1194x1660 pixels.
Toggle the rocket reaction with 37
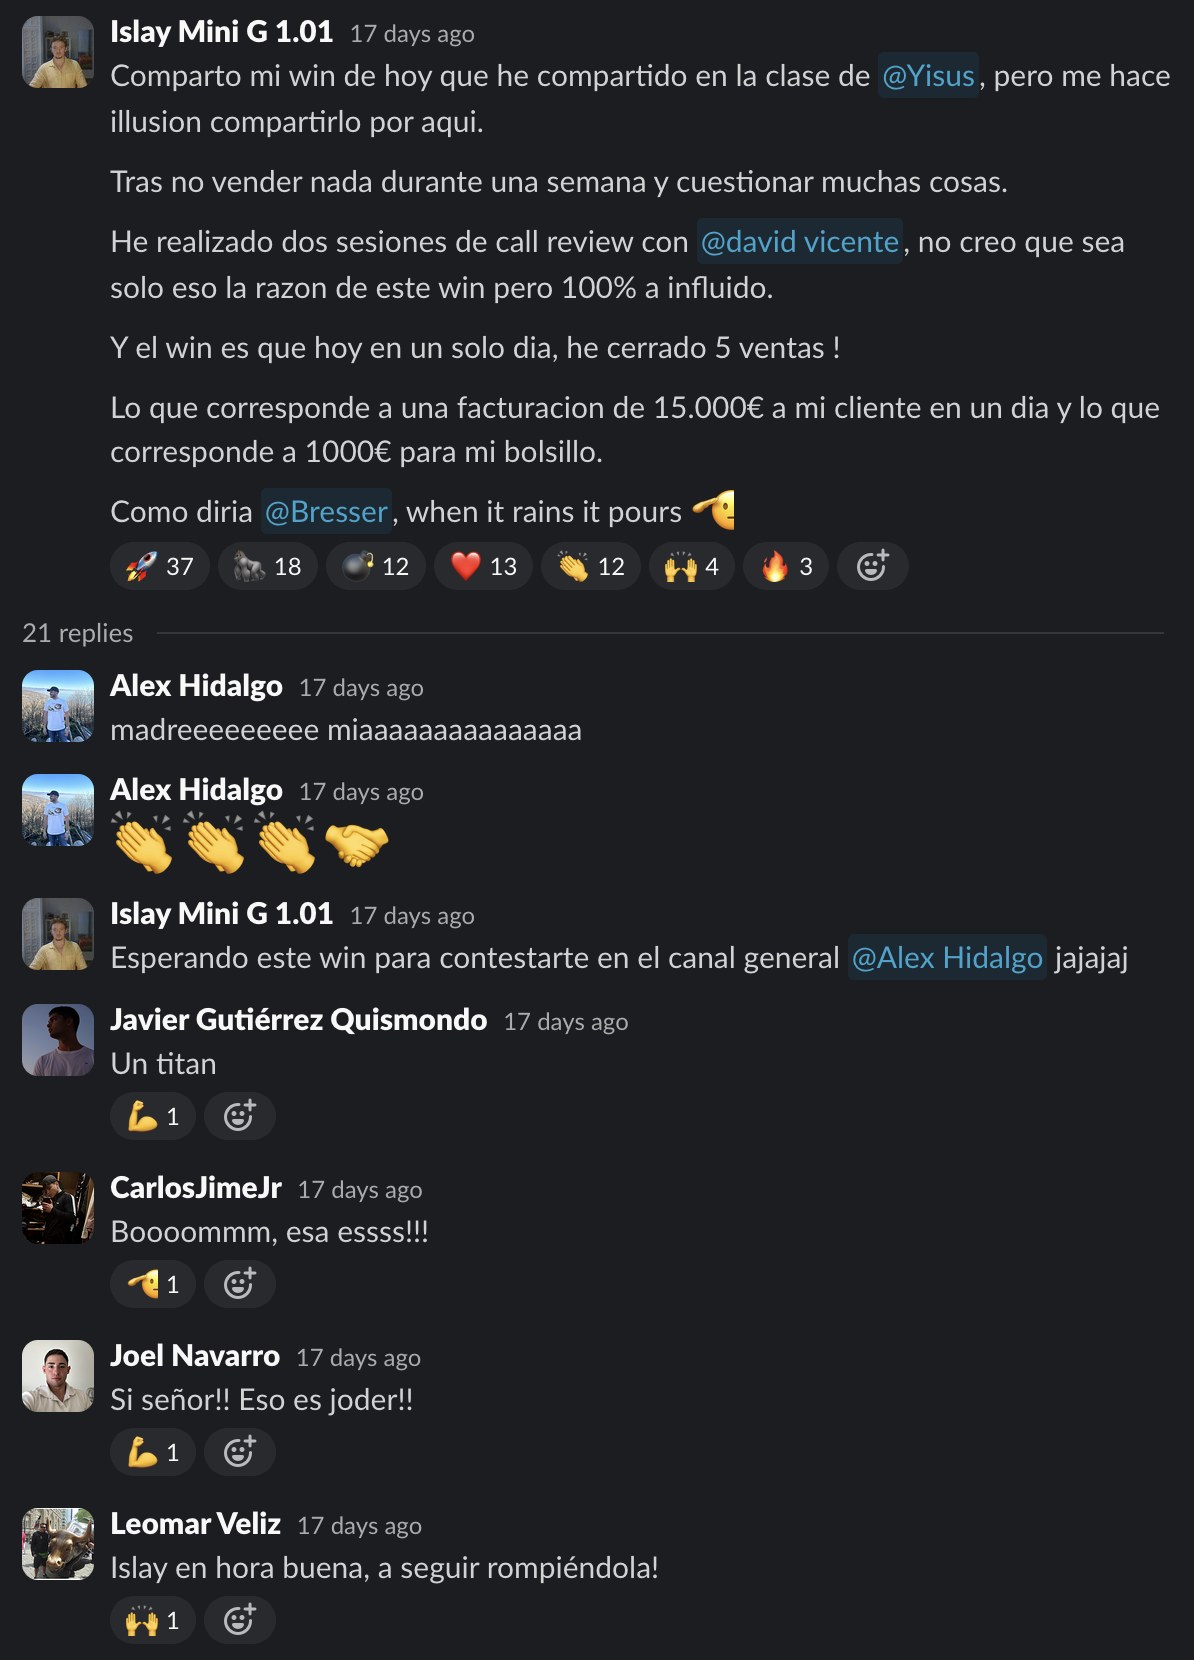(x=160, y=566)
